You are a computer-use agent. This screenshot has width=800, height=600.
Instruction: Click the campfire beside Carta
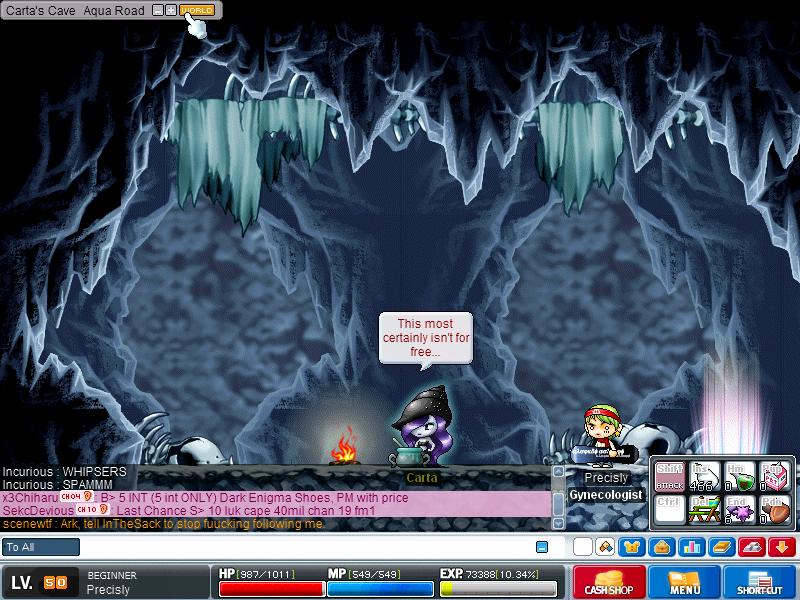(x=344, y=445)
